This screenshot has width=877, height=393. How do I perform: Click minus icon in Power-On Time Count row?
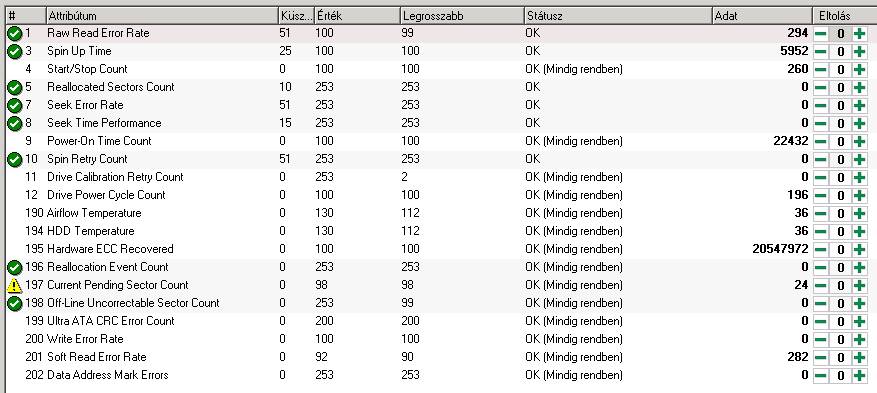coord(821,141)
